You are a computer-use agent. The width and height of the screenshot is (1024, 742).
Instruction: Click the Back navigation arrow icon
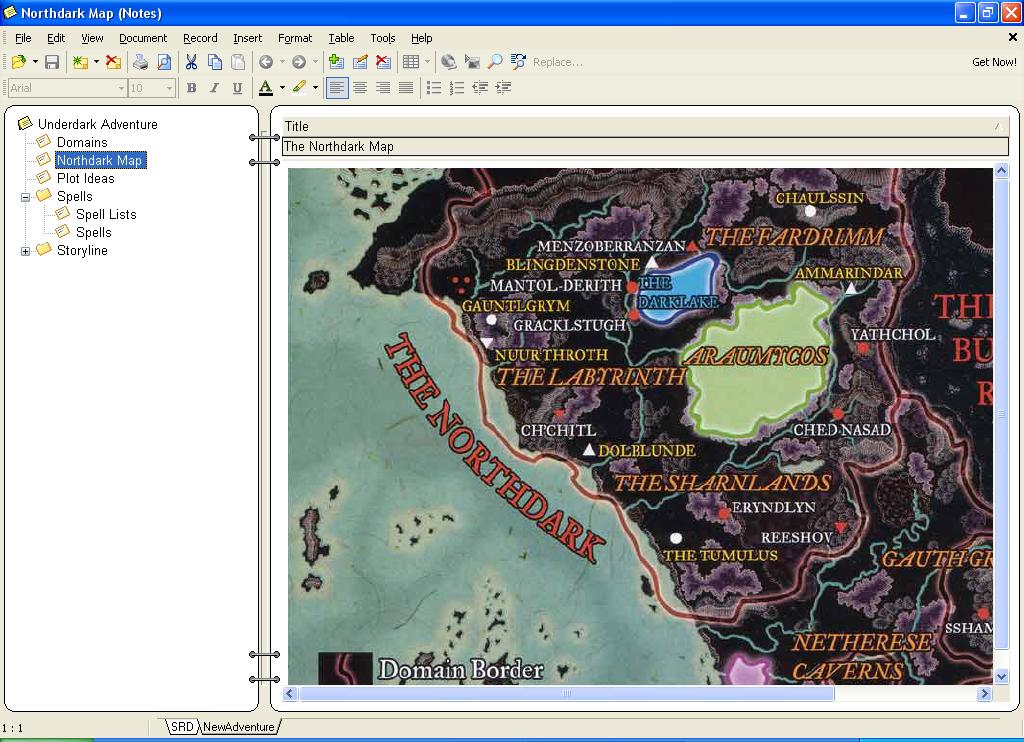(266, 62)
